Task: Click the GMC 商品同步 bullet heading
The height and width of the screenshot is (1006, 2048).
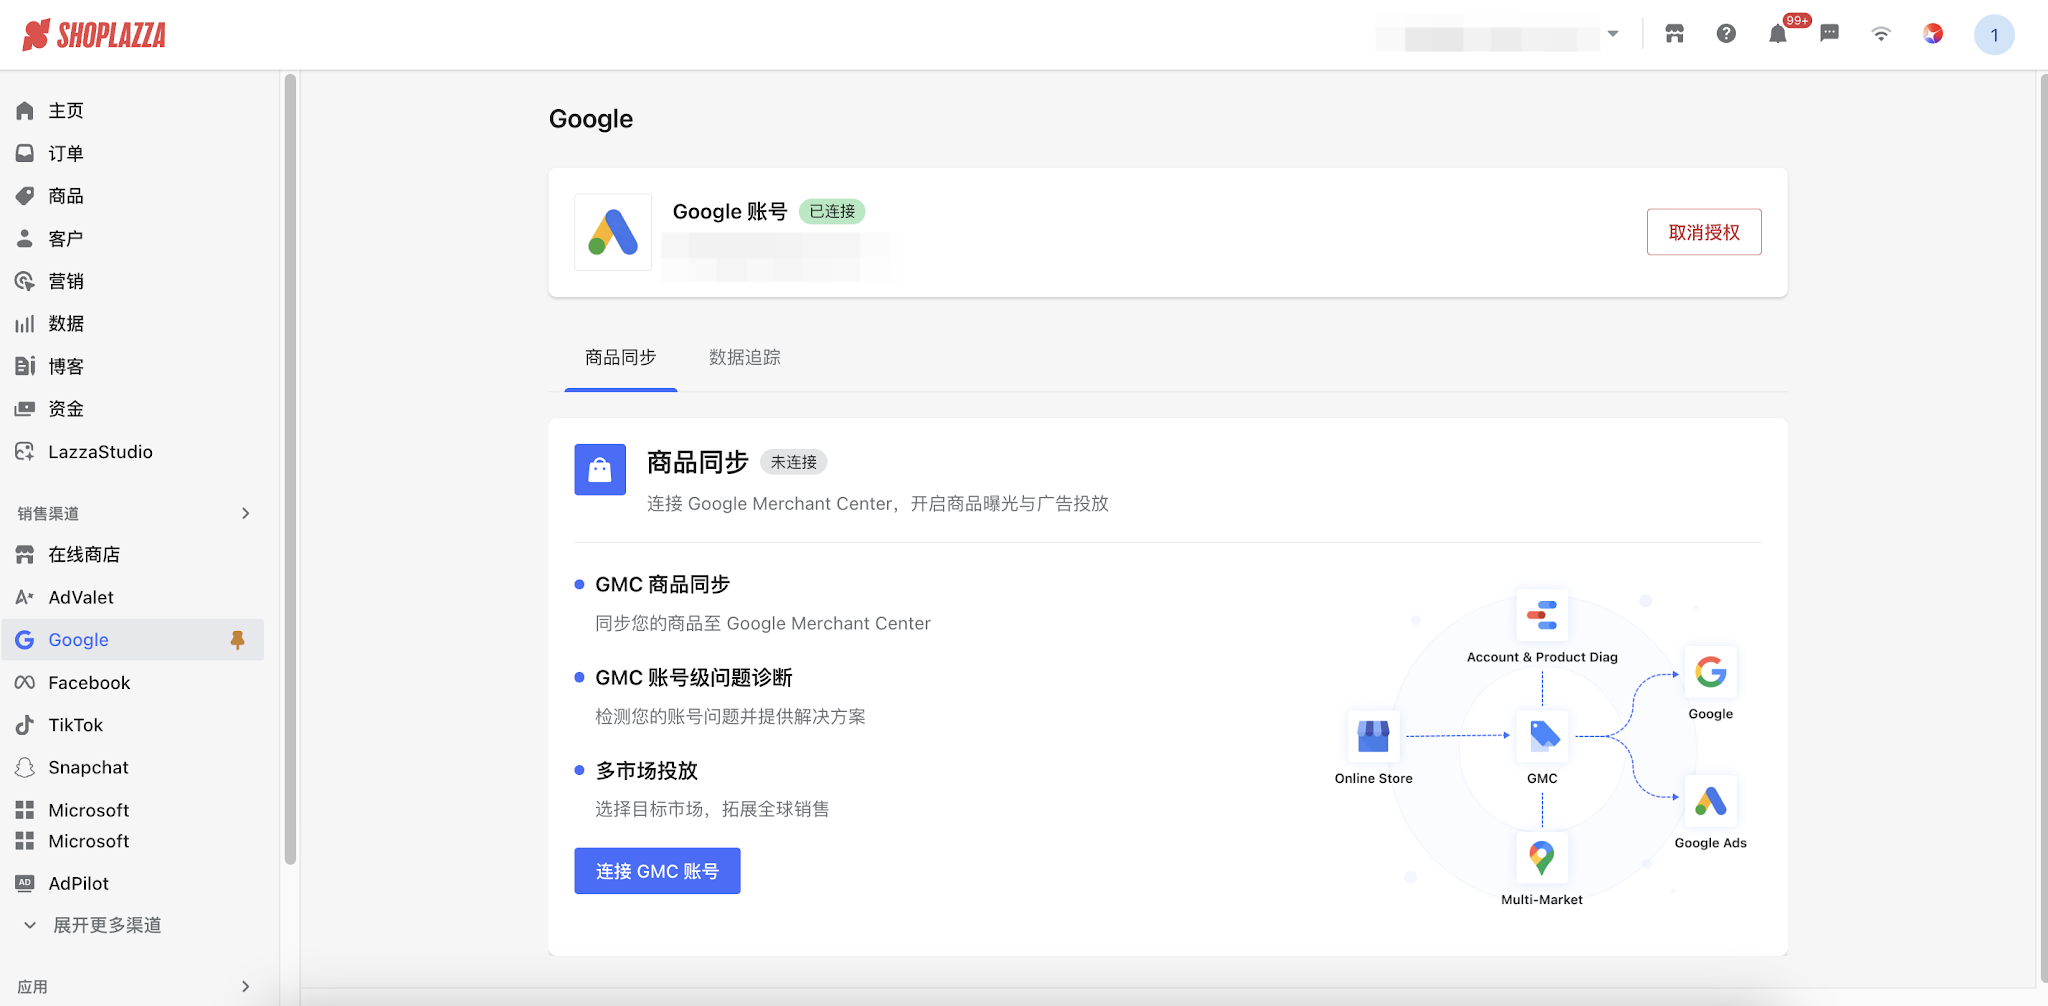Action: click(663, 585)
